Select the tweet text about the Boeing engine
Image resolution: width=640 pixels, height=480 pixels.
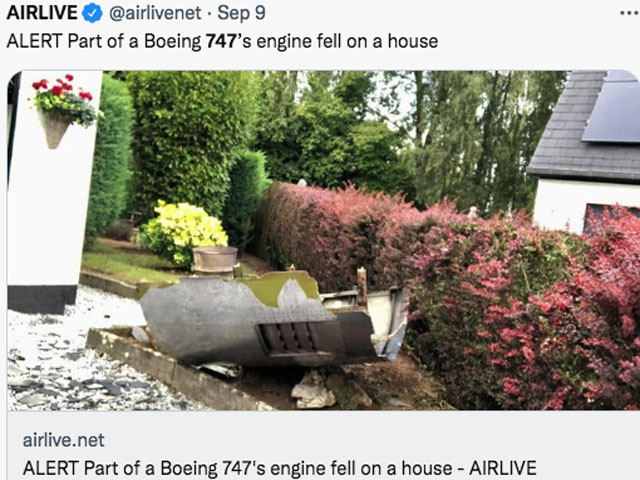click(x=222, y=41)
